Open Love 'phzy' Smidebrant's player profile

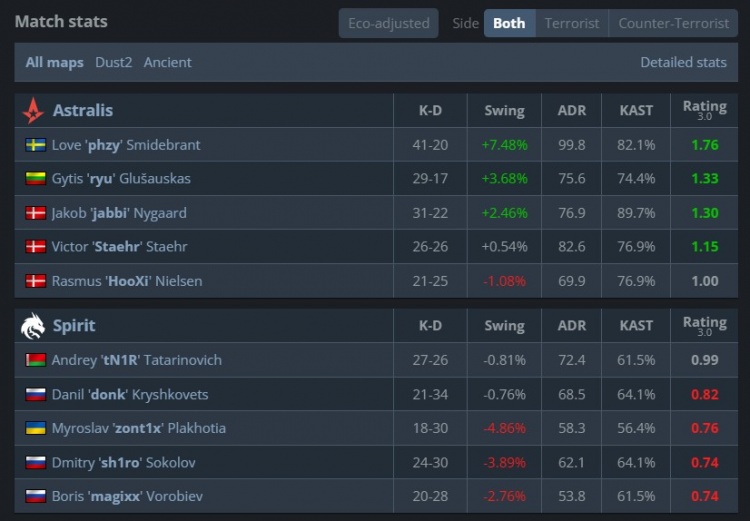tap(126, 145)
